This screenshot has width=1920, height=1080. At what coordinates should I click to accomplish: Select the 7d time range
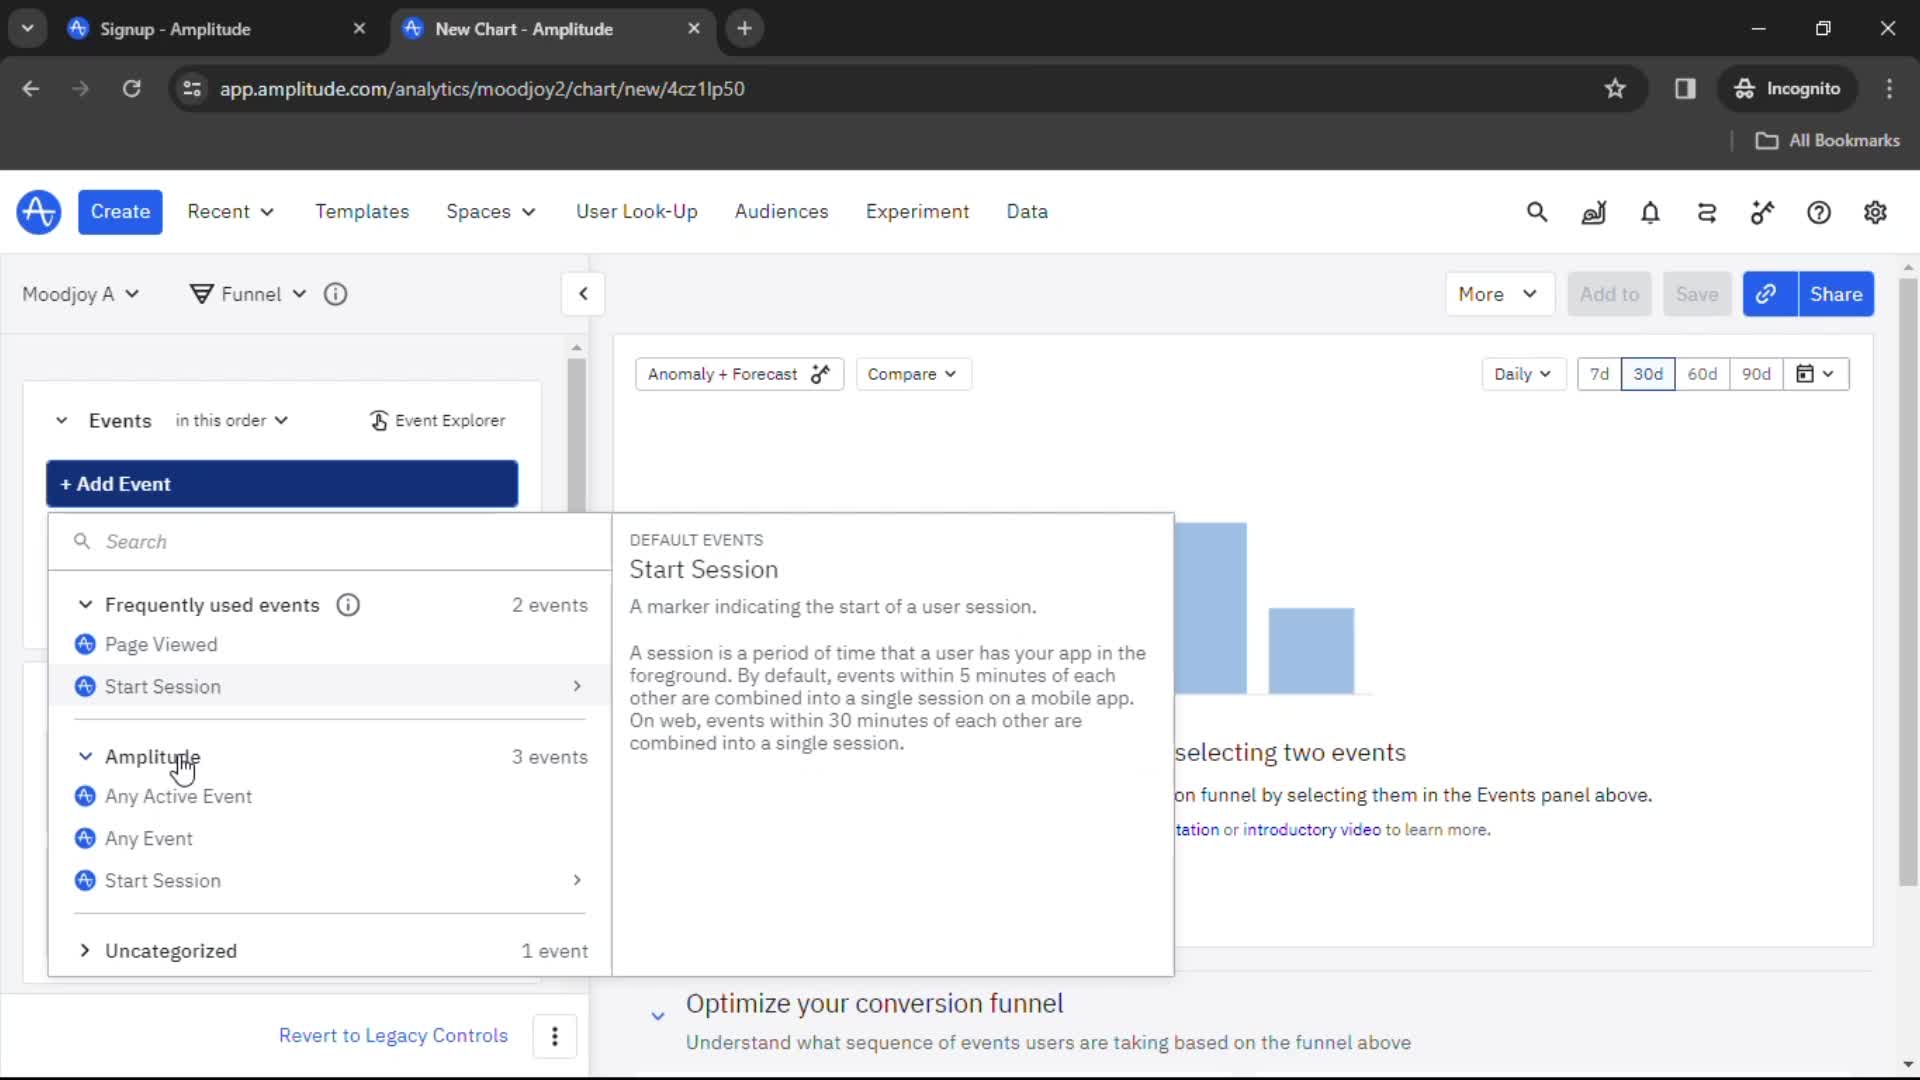click(x=1599, y=374)
